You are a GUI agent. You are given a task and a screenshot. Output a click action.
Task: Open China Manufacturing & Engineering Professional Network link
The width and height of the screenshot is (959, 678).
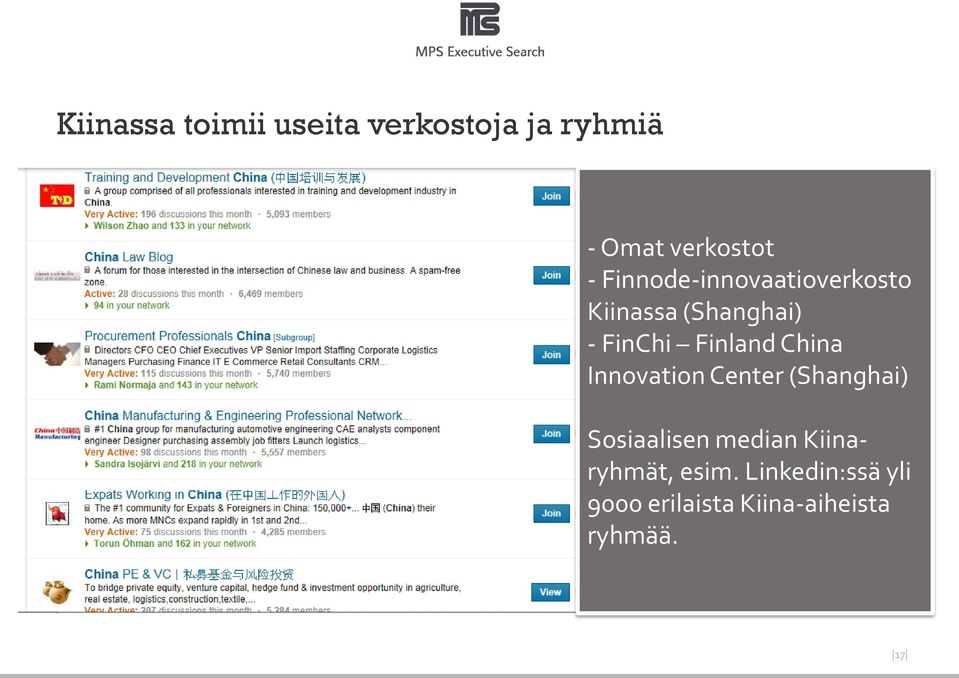[x=248, y=416]
